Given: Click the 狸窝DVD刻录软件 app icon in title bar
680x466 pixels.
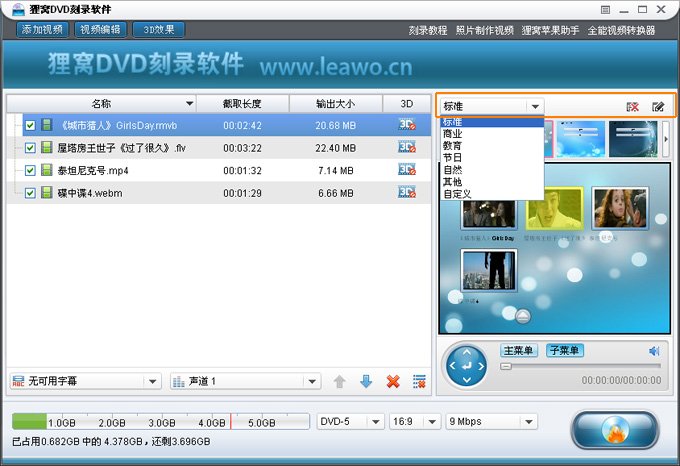Looking at the screenshot, I should click(x=18, y=9).
